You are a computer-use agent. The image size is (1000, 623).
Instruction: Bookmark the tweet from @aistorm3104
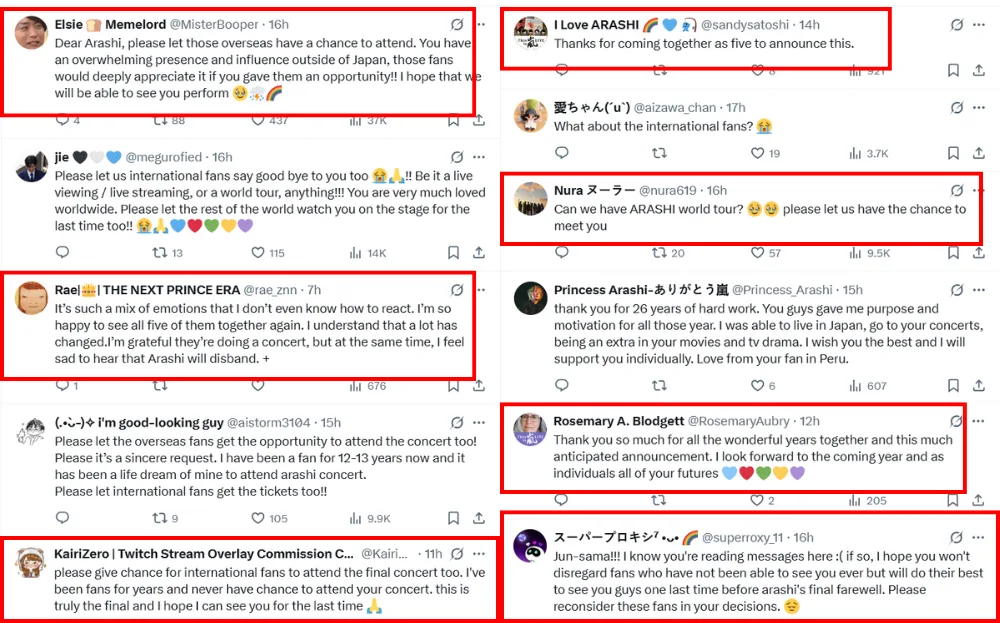(x=453, y=518)
